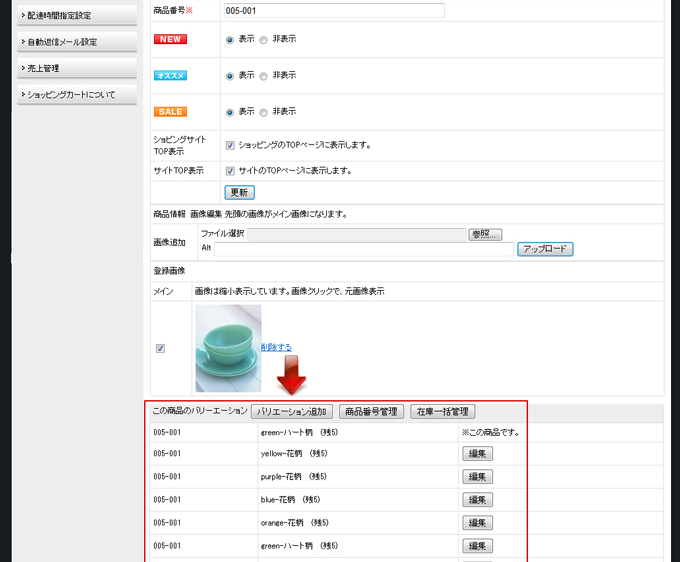This screenshot has height=562, width=680.
Task: Click the 削除する link
Action: (276, 347)
